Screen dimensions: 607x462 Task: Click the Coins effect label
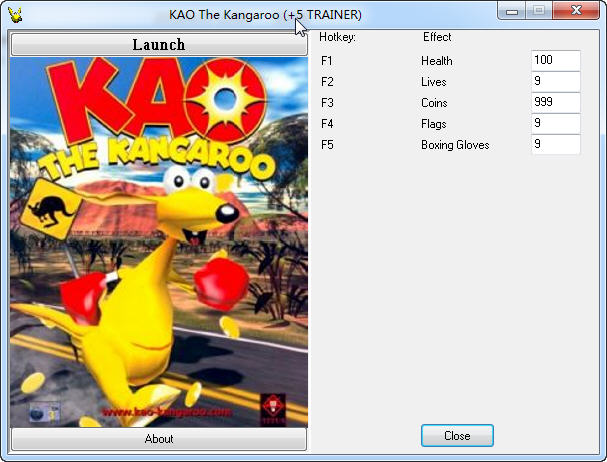point(434,103)
